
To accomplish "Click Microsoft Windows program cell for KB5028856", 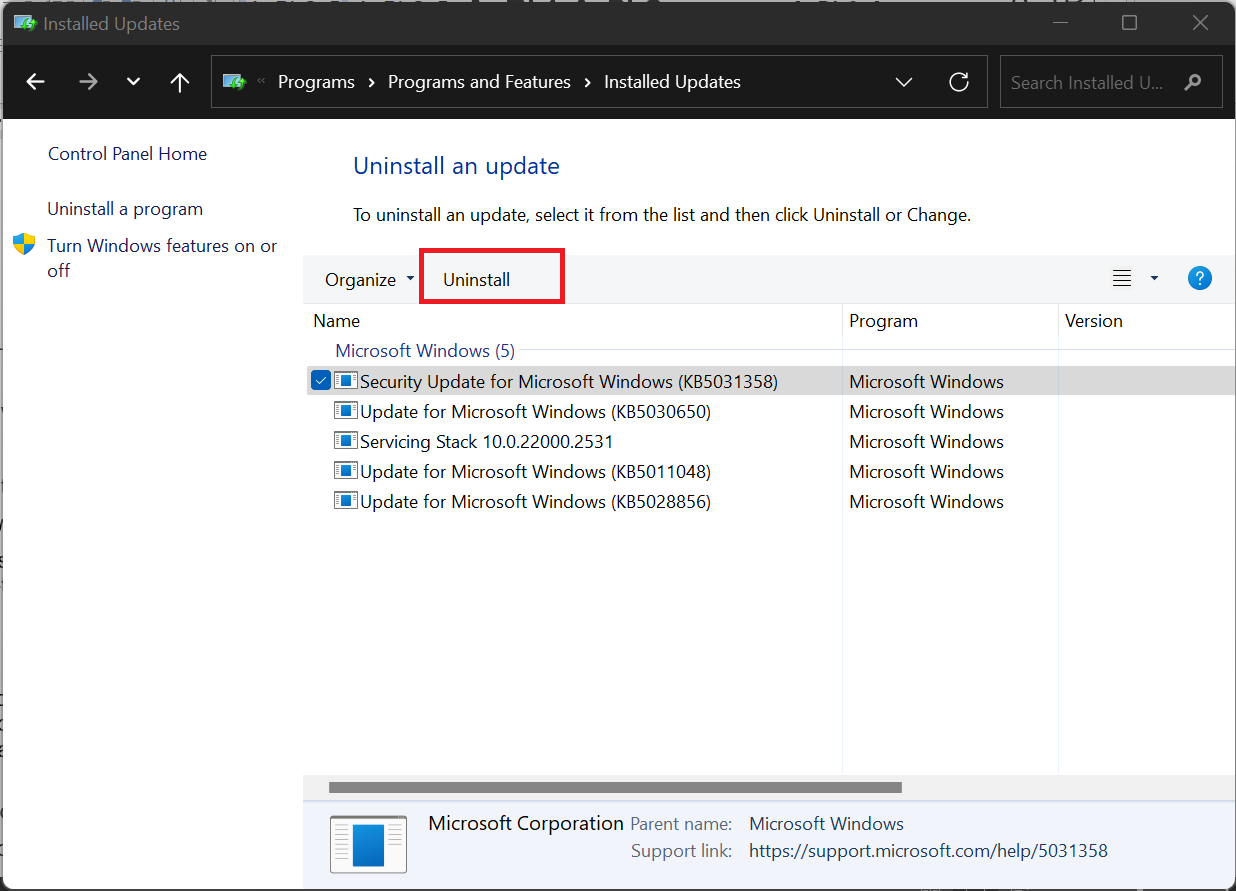I will click(926, 501).
